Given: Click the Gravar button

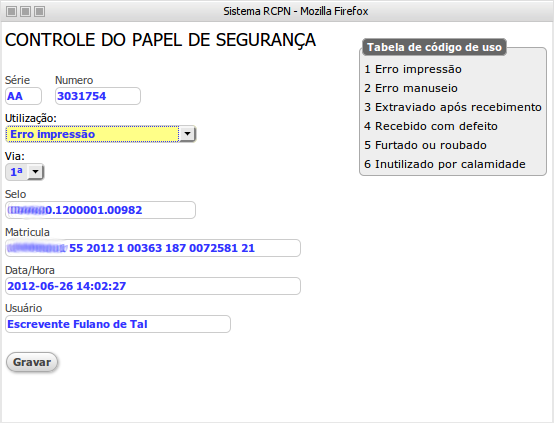Looking at the screenshot, I should pos(32,362).
